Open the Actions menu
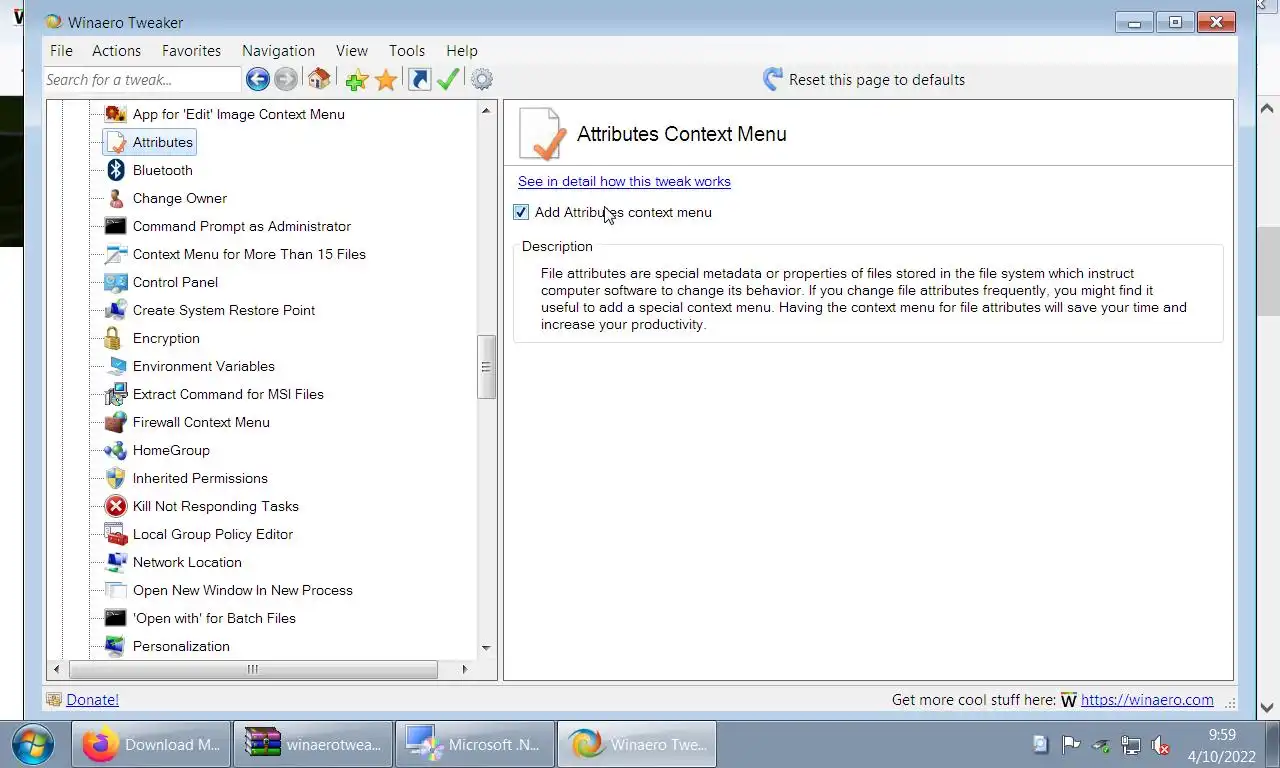This screenshot has height=768, width=1280. coord(116,50)
